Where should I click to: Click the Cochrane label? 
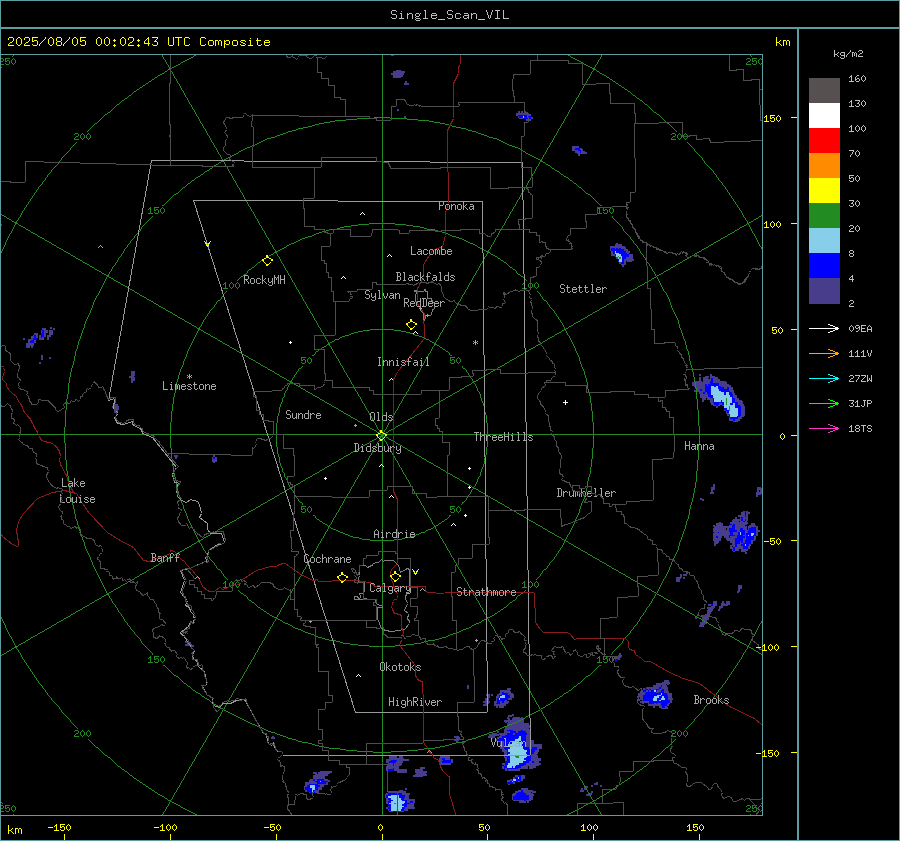pos(327,559)
